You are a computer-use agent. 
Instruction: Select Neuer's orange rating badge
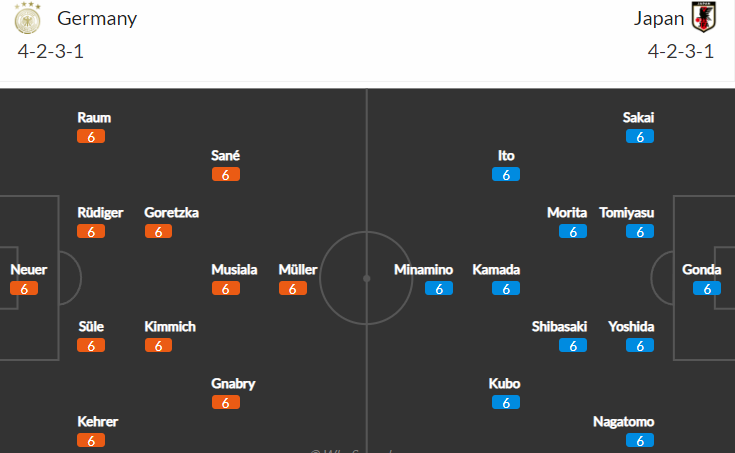click(24, 288)
